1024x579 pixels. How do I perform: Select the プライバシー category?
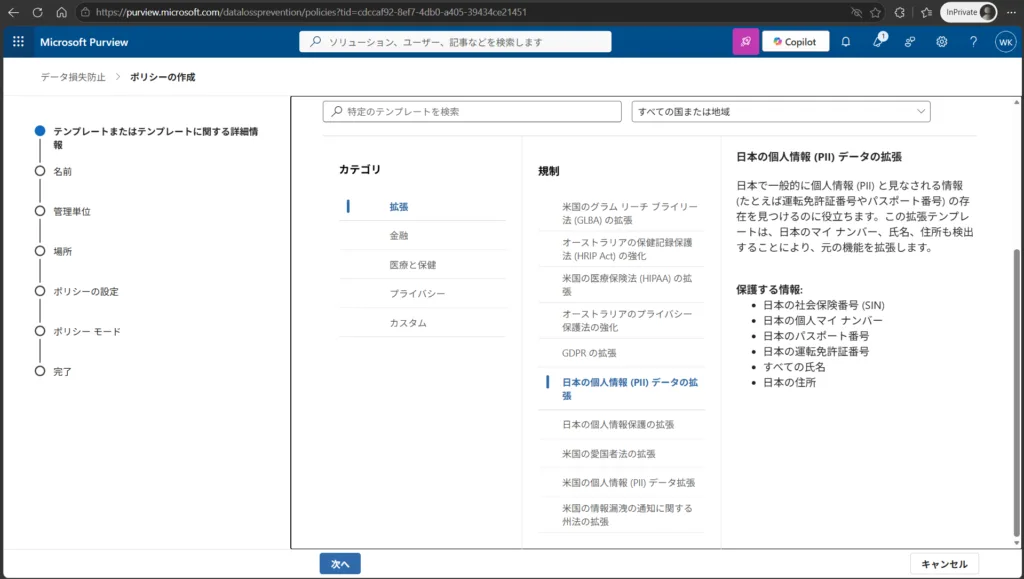[x=417, y=294]
